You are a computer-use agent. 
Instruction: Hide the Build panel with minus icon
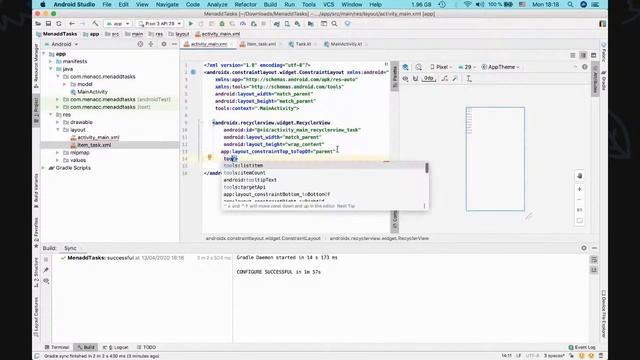[594, 248]
